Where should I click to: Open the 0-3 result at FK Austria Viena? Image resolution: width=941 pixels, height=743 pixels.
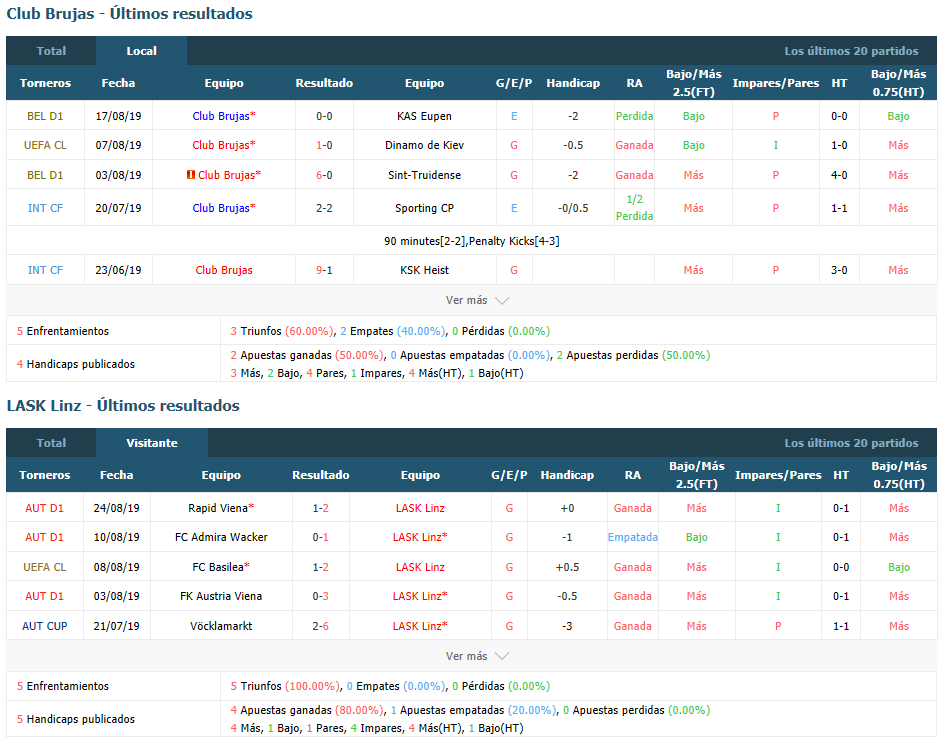320,596
